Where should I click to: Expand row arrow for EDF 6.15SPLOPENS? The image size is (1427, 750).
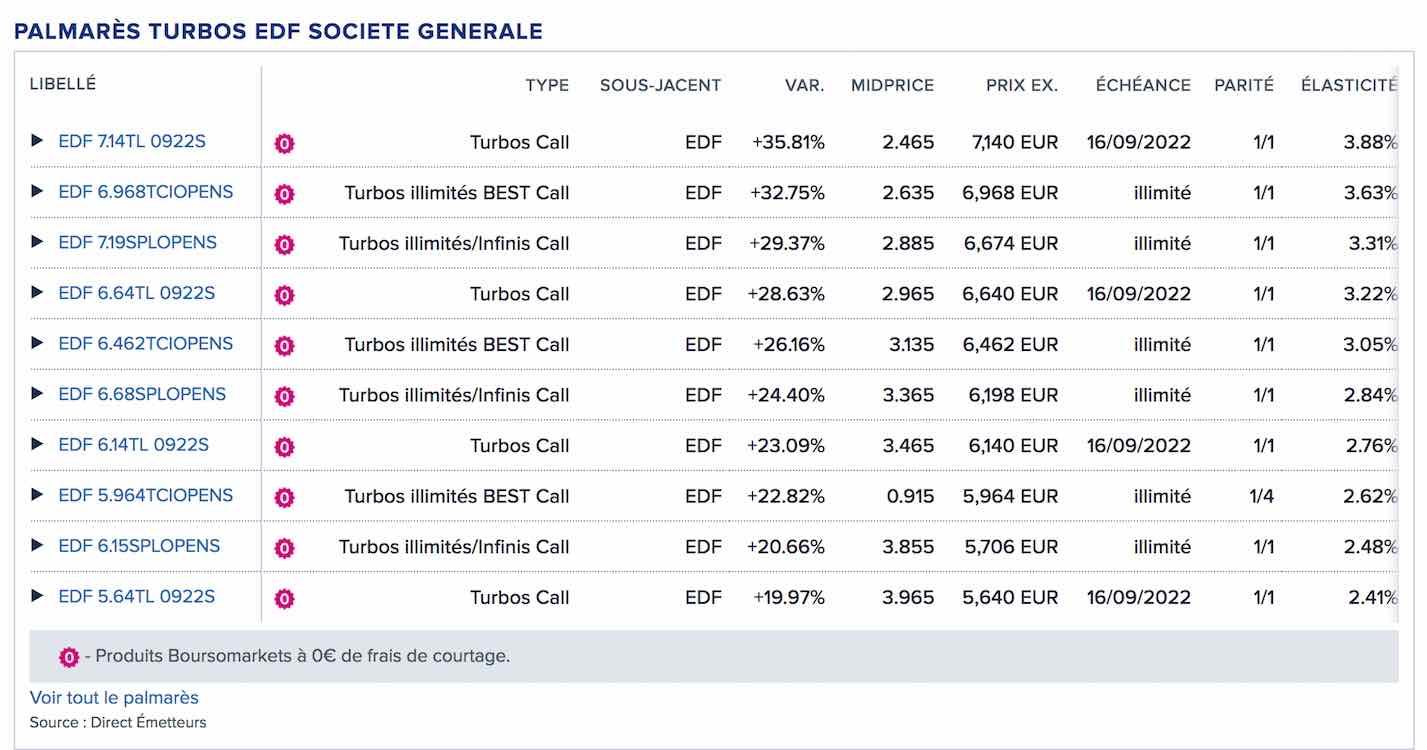pos(37,545)
